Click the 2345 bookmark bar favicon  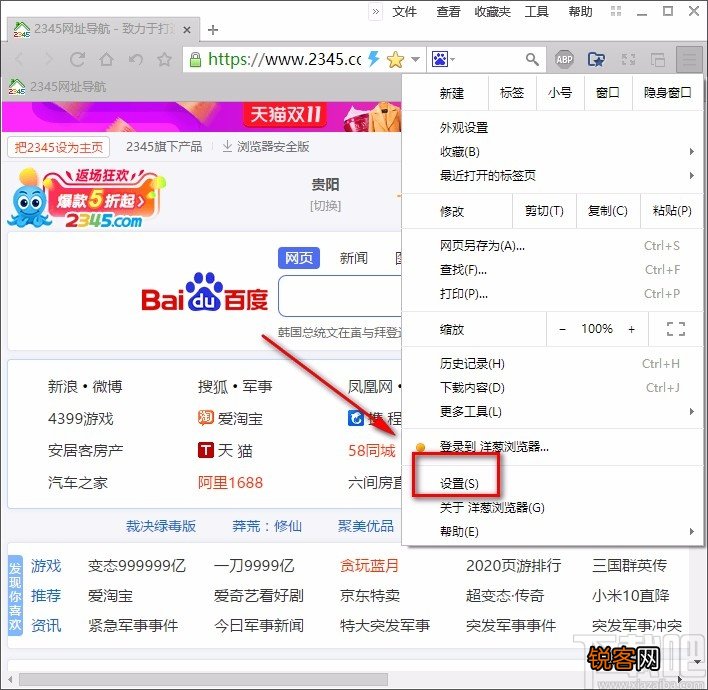click(x=17, y=86)
